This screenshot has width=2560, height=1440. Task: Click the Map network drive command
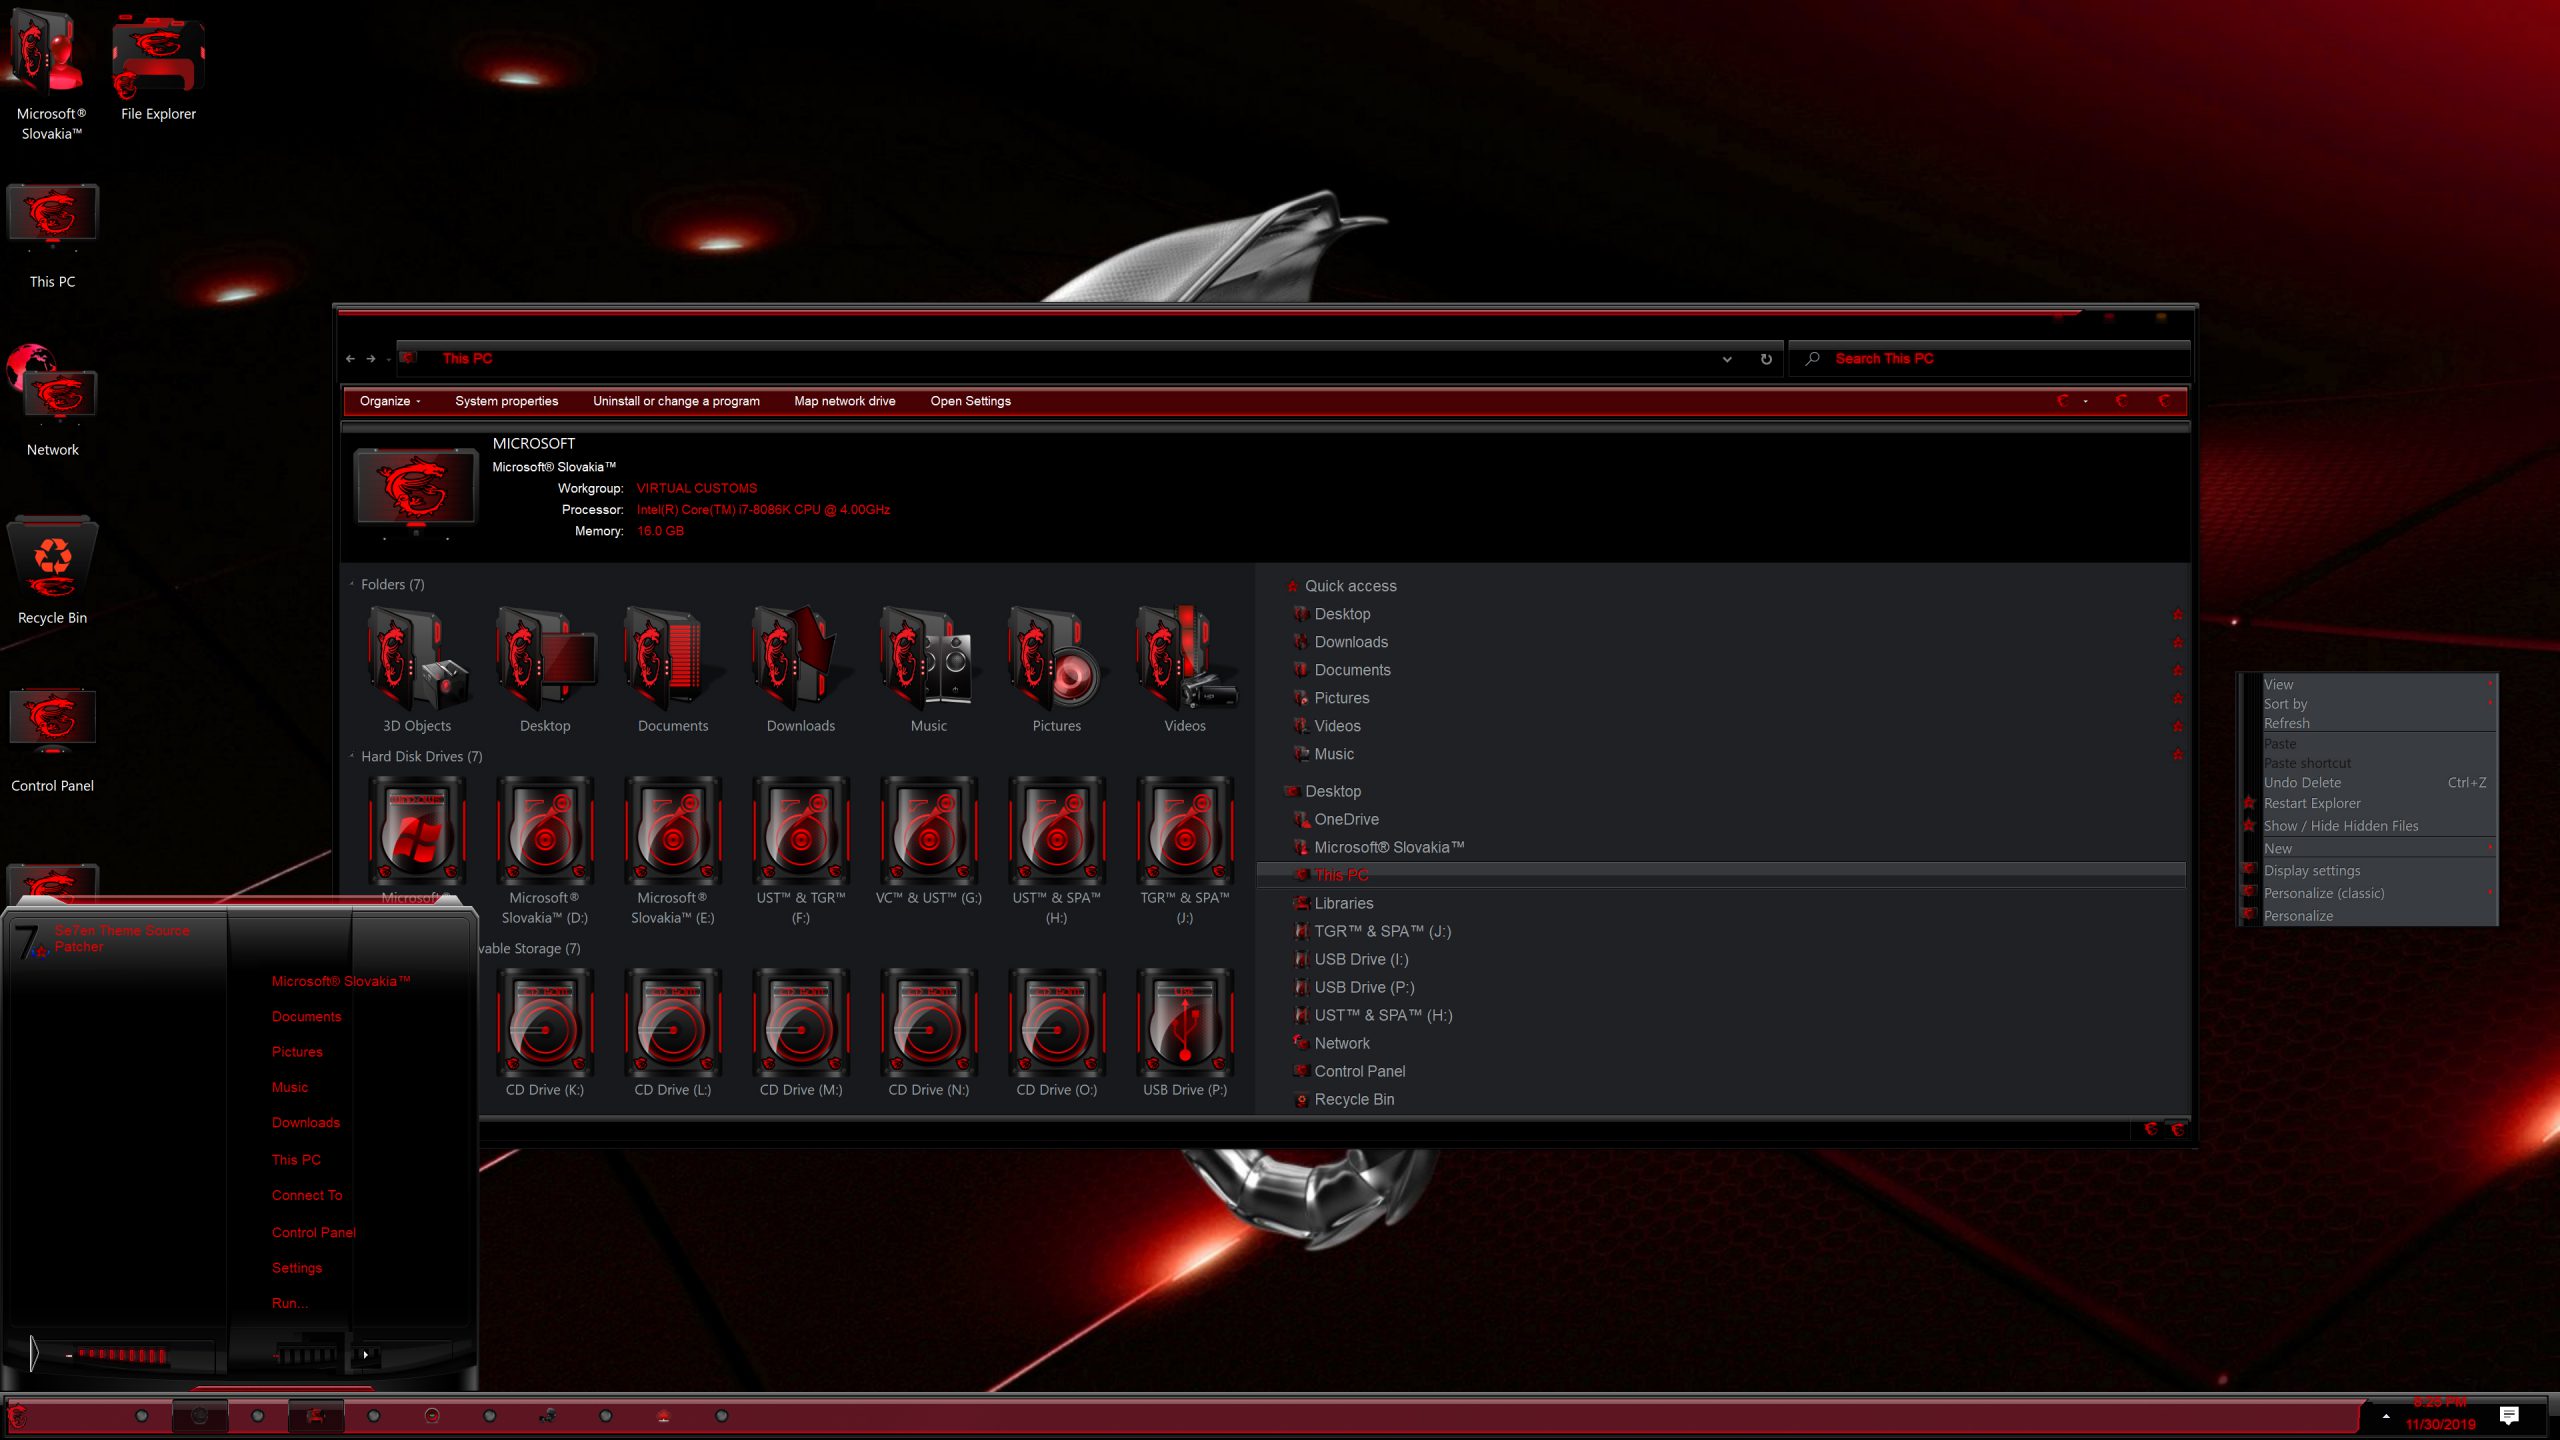tap(843, 400)
